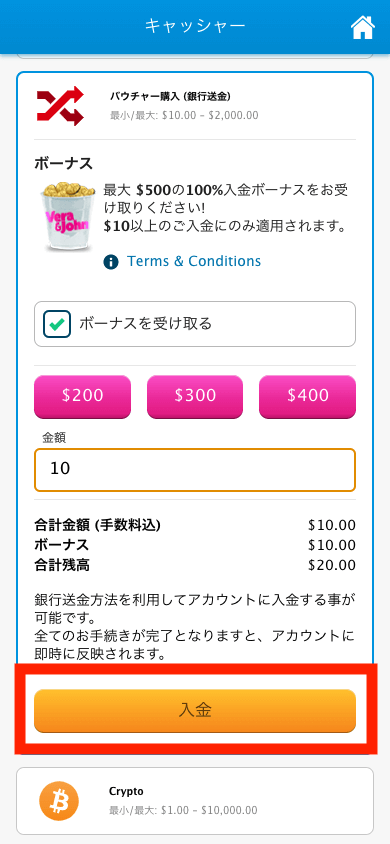390x844 pixels.
Task: Click the orange 入金 deposit button
Action: coord(195,711)
